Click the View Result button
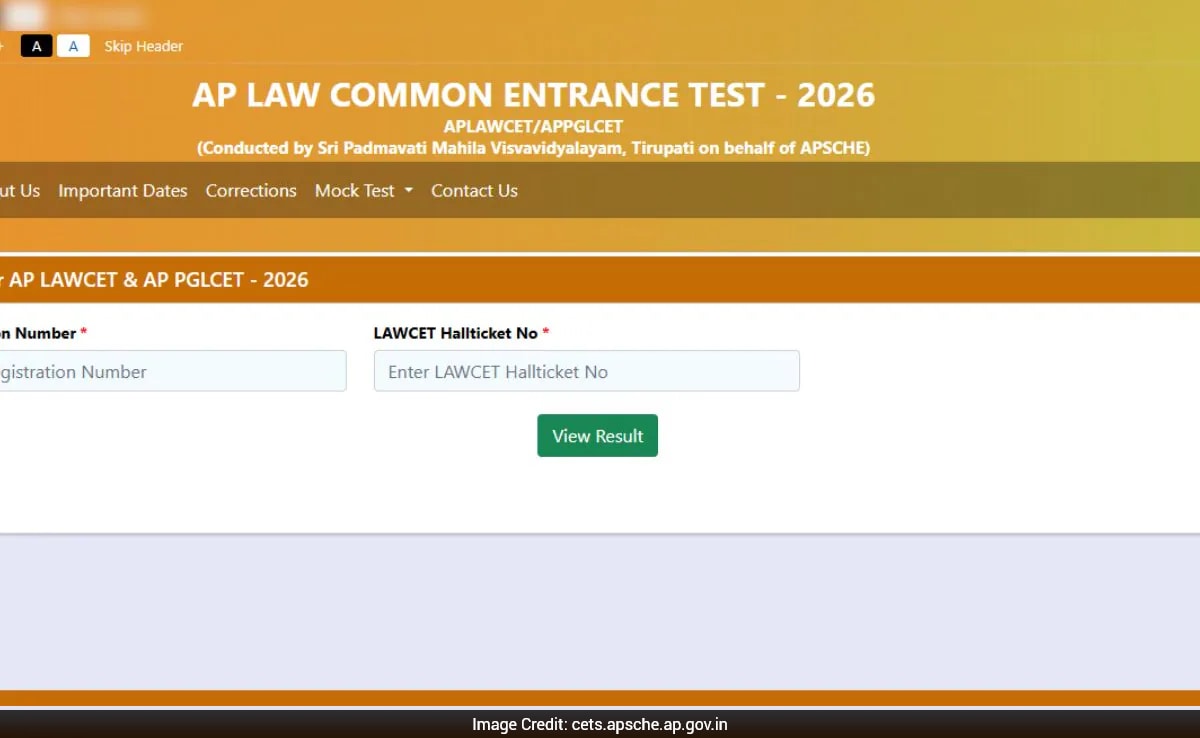The image size is (1200, 738). click(597, 436)
